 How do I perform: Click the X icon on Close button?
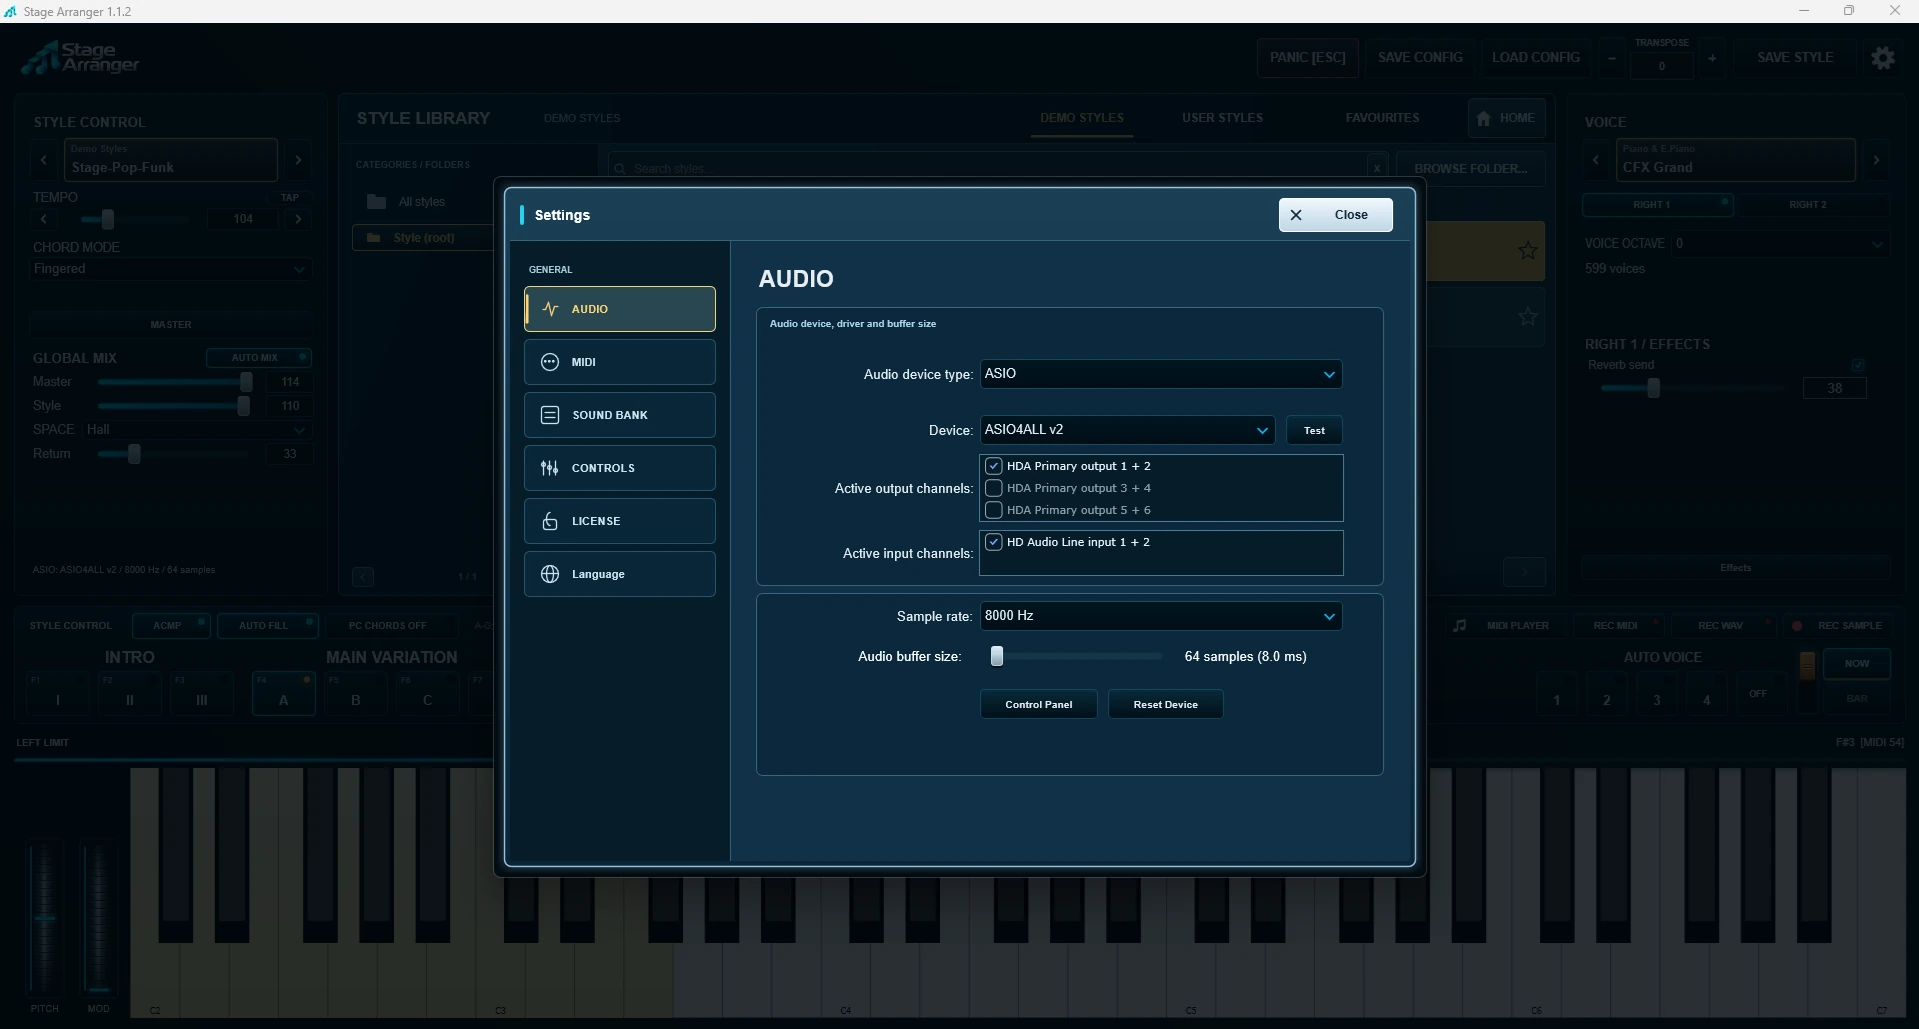point(1296,215)
